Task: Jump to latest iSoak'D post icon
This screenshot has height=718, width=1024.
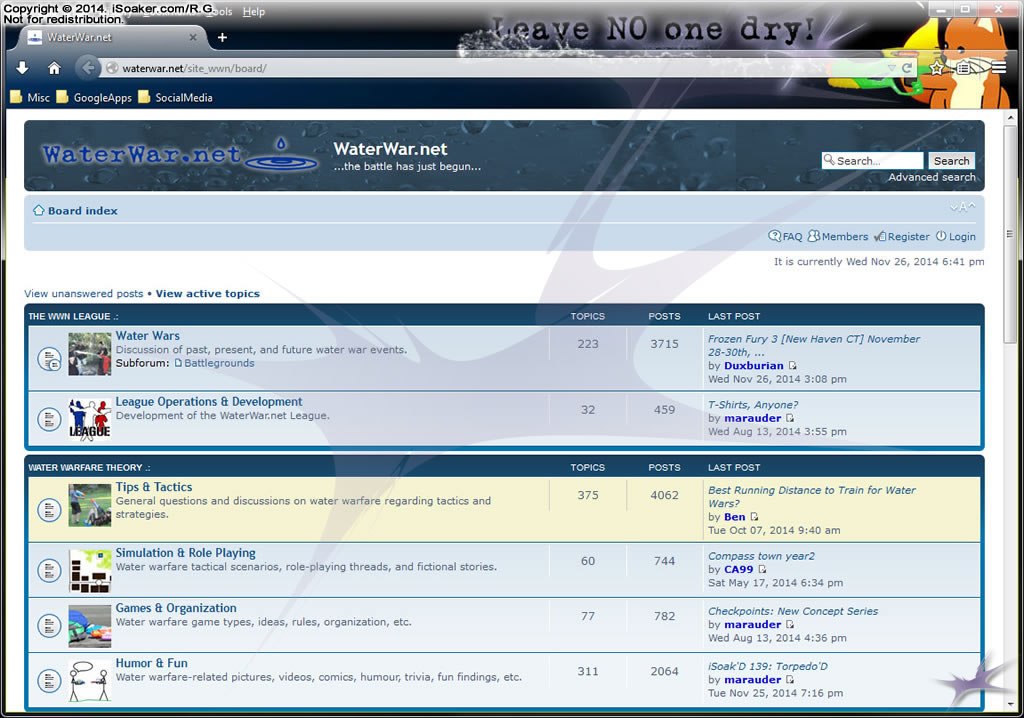Action: point(790,679)
